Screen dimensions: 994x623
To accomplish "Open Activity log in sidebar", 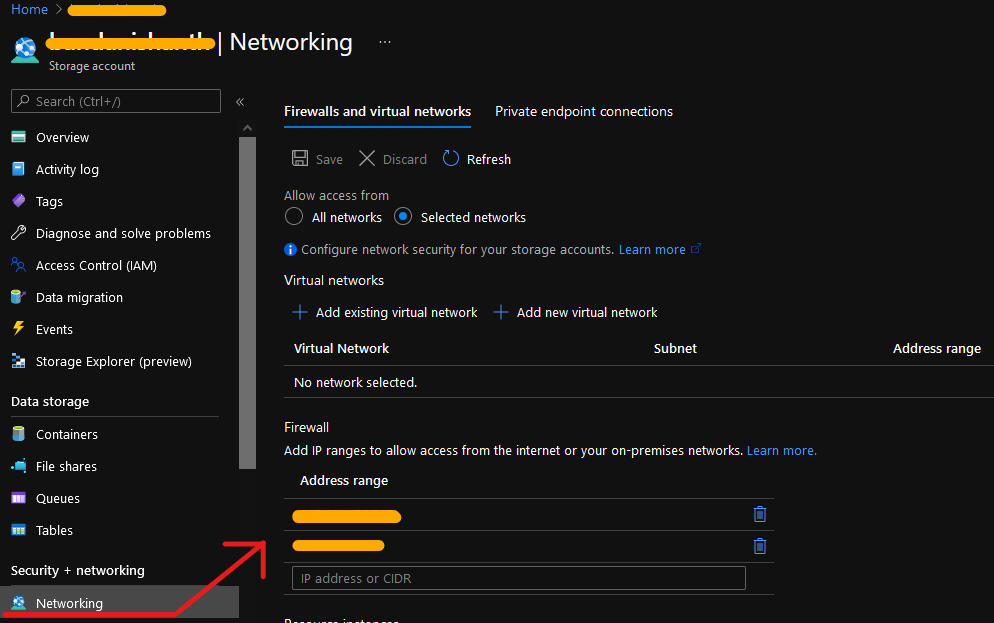I will tap(67, 169).
